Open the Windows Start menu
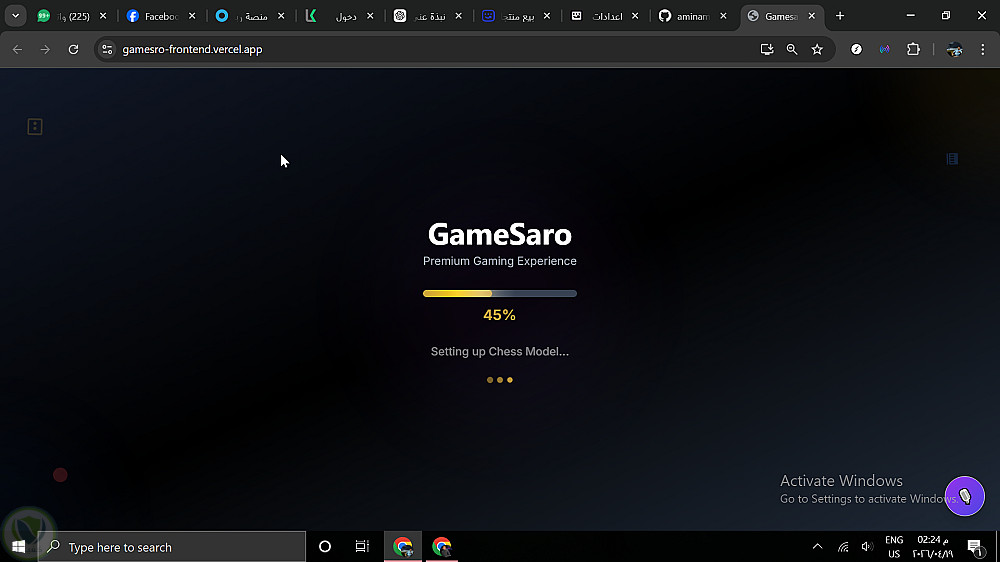 click(x=18, y=547)
